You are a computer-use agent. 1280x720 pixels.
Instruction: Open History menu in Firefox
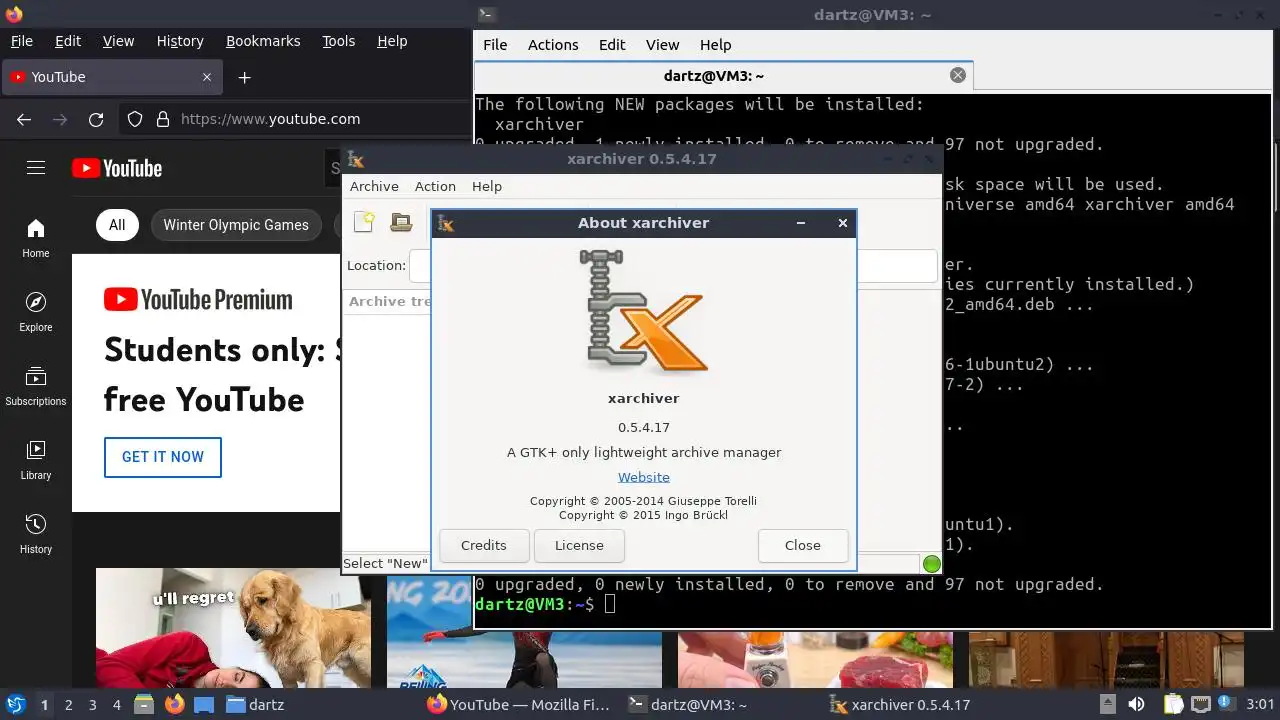[180, 41]
